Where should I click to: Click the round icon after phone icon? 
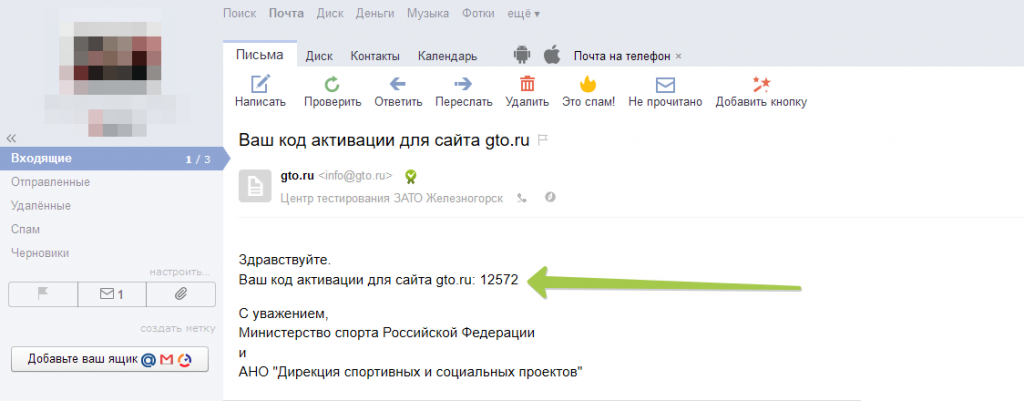tap(551, 197)
